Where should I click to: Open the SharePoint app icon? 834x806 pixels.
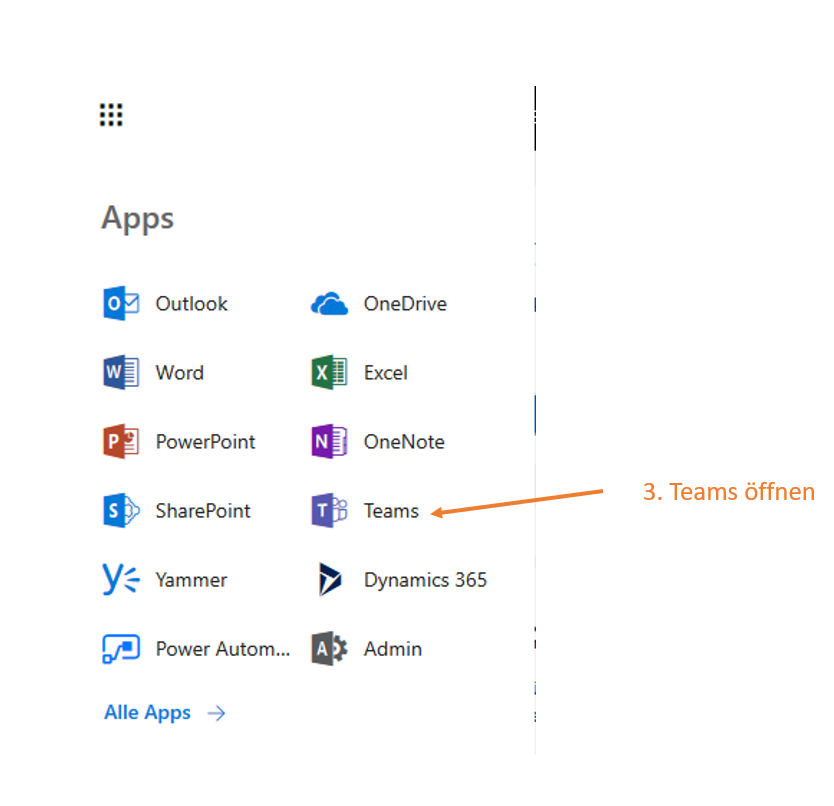tap(121, 510)
